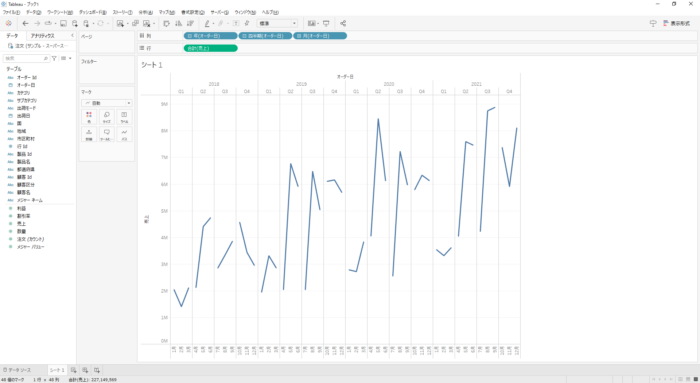This screenshot has height=383, width=700.
Task: Click the Run update refresh icon
Action: (100, 23)
